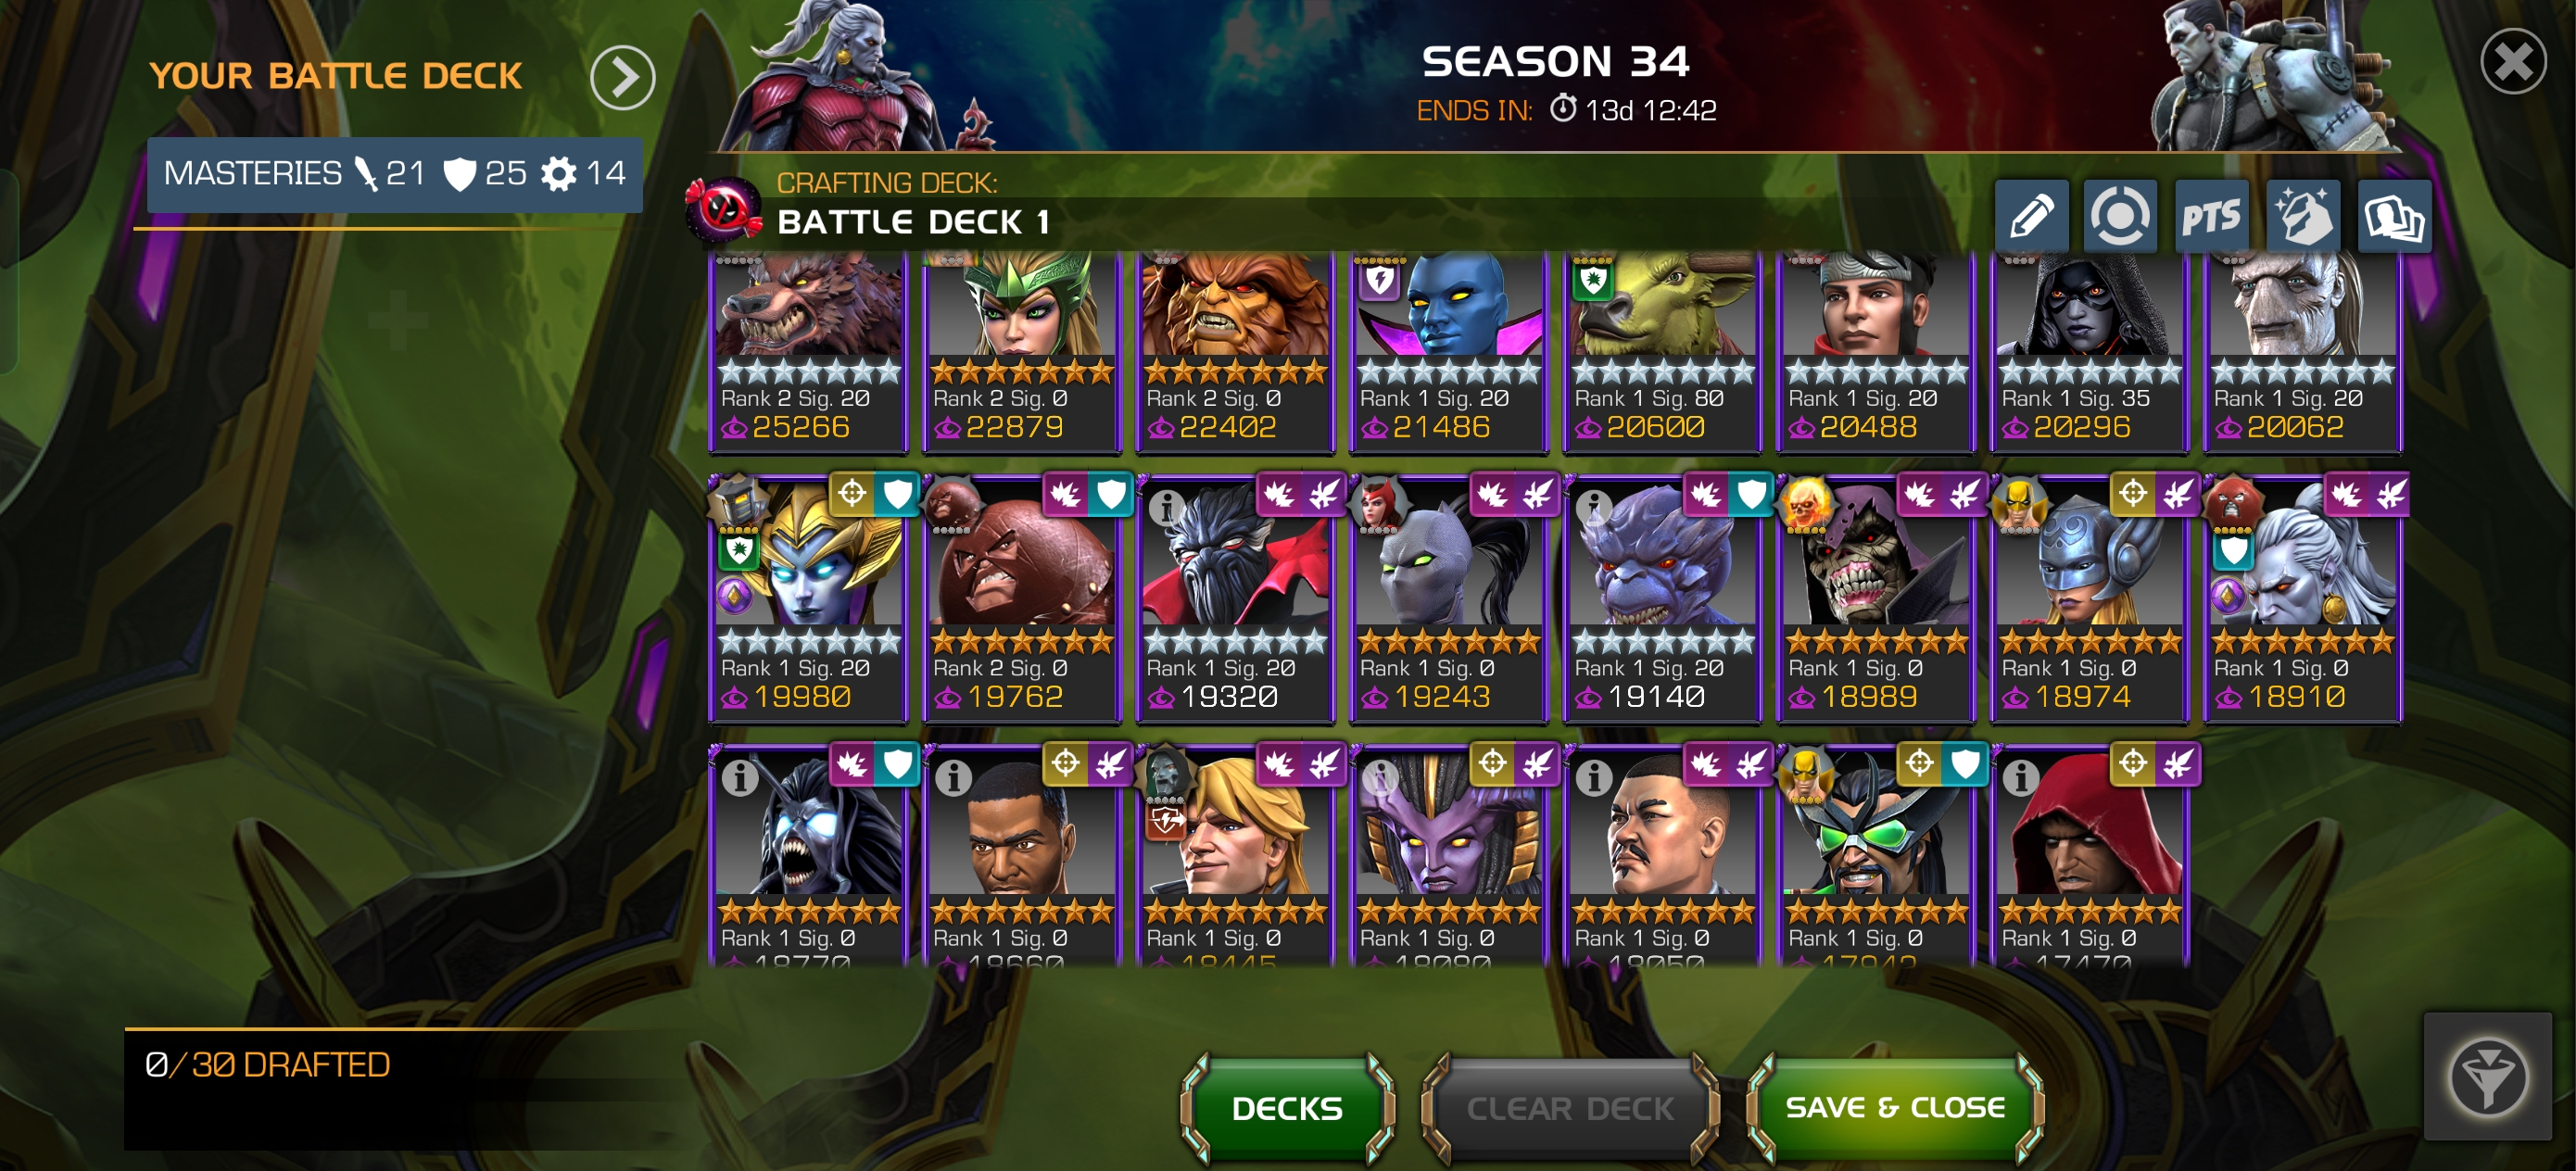Open the PTS points icon
The width and height of the screenshot is (2576, 1171).
2211,217
